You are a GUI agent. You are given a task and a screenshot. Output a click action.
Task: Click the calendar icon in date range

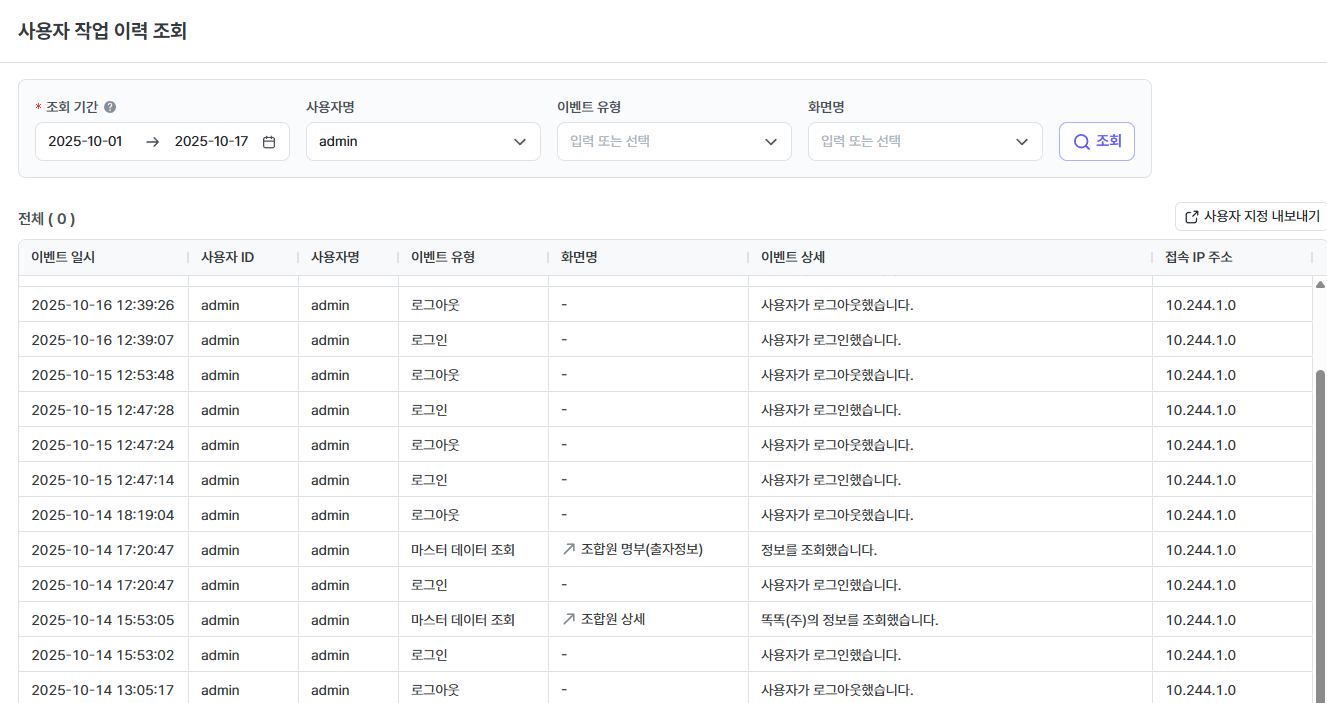point(269,142)
